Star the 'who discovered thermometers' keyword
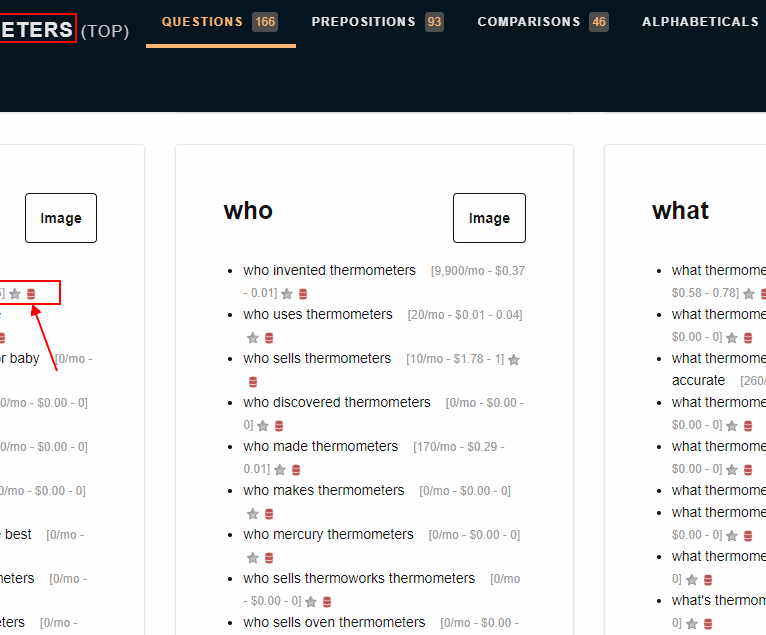This screenshot has width=766, height=635. tap(263, 426)
